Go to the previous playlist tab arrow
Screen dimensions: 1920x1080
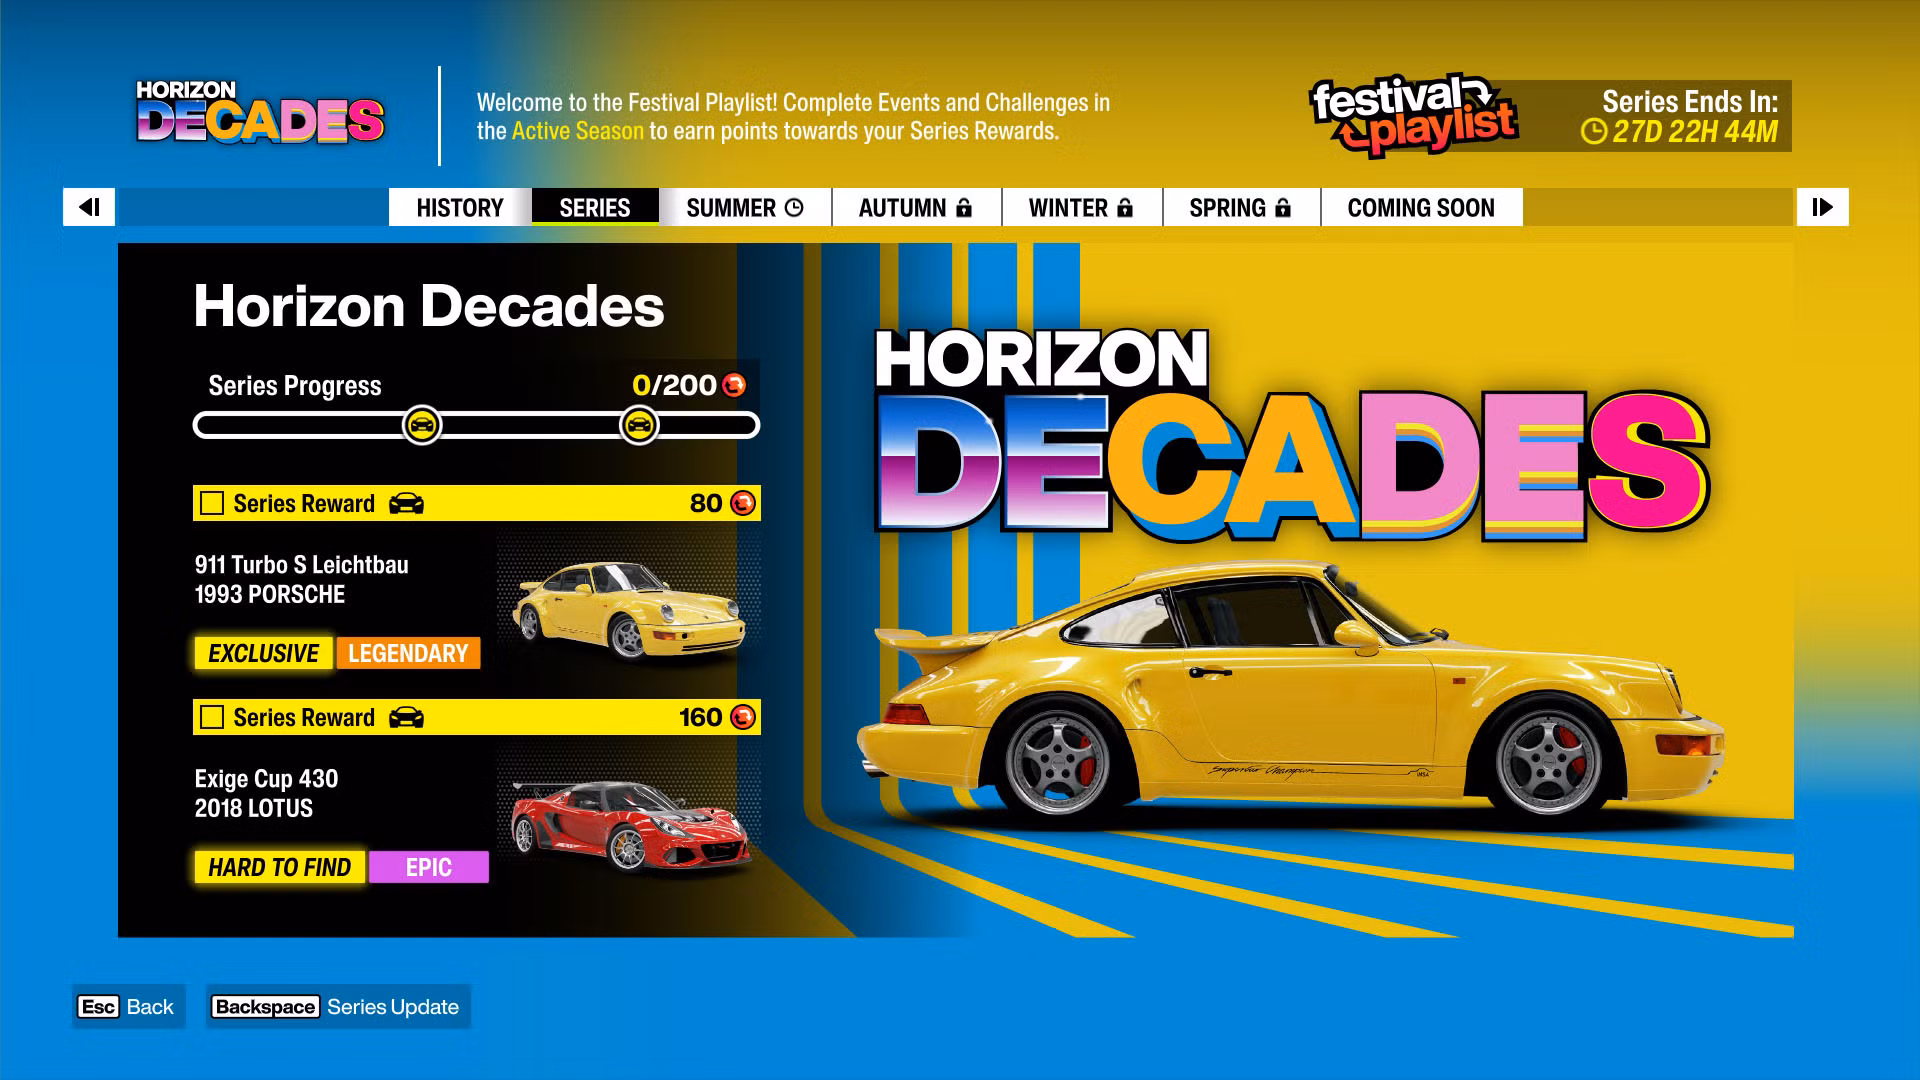(x=89, y=207)
